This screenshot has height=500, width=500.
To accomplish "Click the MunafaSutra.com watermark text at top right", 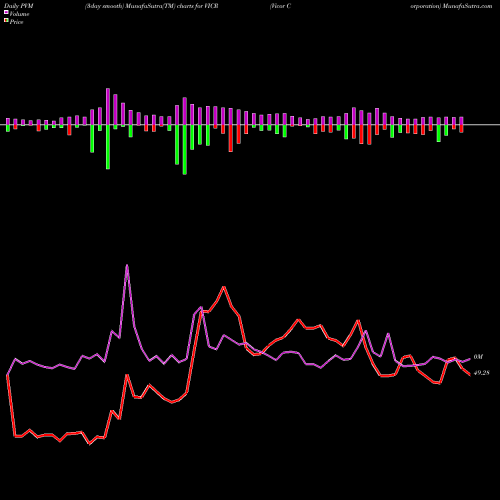I will [468, 6].
